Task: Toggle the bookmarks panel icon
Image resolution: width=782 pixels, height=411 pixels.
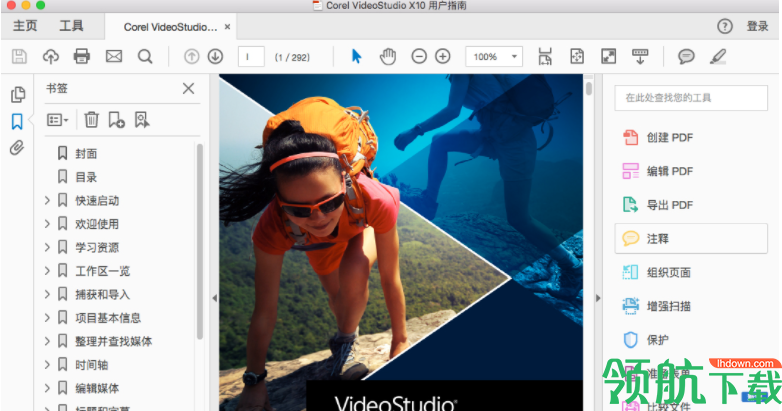Action: click(x=17, y=121)
